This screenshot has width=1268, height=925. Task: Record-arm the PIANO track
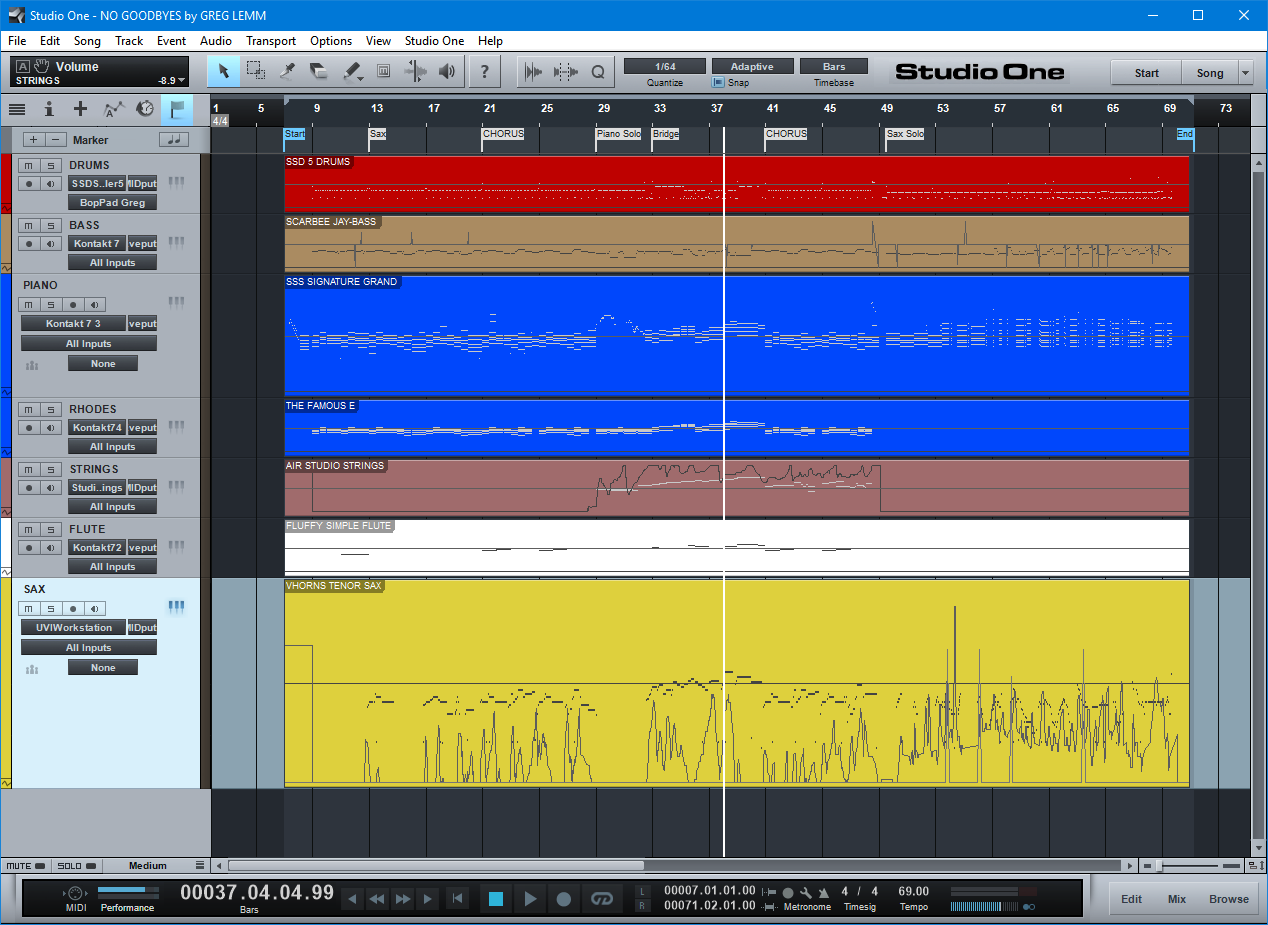click(x=72, y=304)
